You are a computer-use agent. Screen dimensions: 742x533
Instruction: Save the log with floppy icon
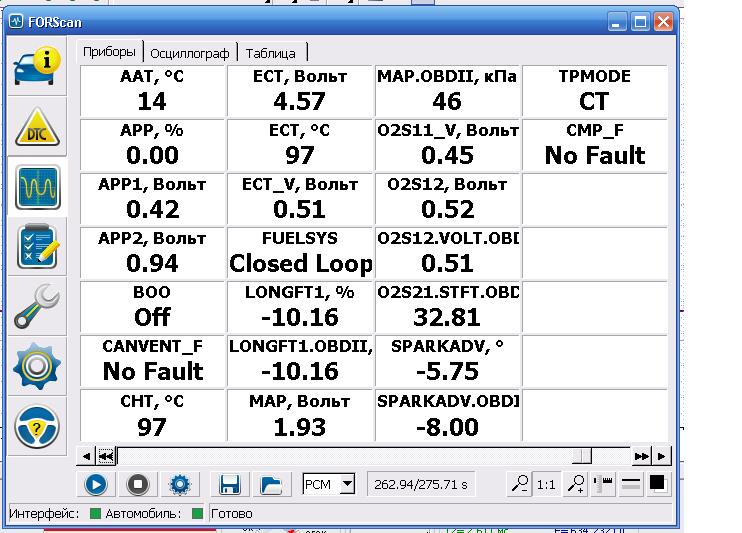(x=230, y=484)
